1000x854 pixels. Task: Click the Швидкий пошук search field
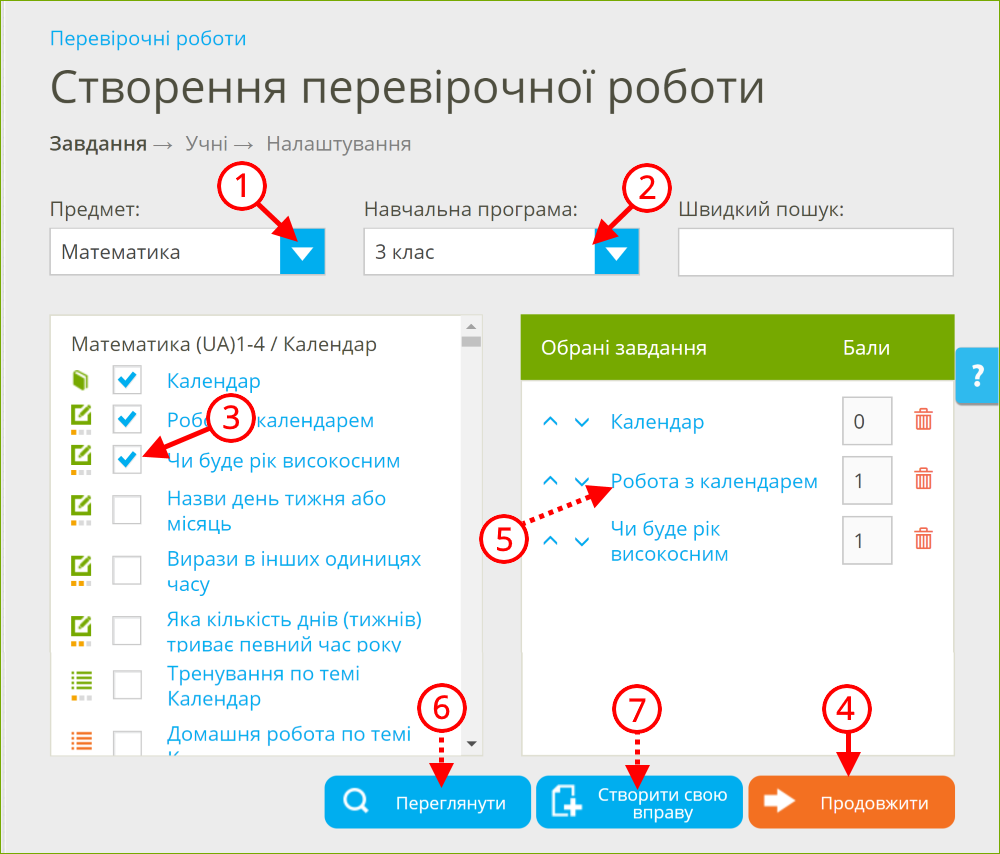click(x=815, y=252)
